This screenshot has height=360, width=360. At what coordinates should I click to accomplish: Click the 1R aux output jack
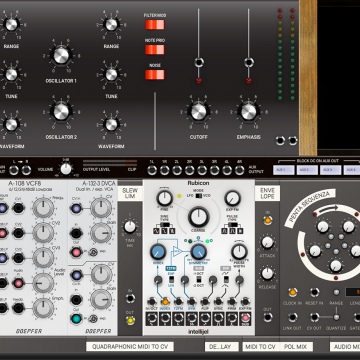[164, 170]
